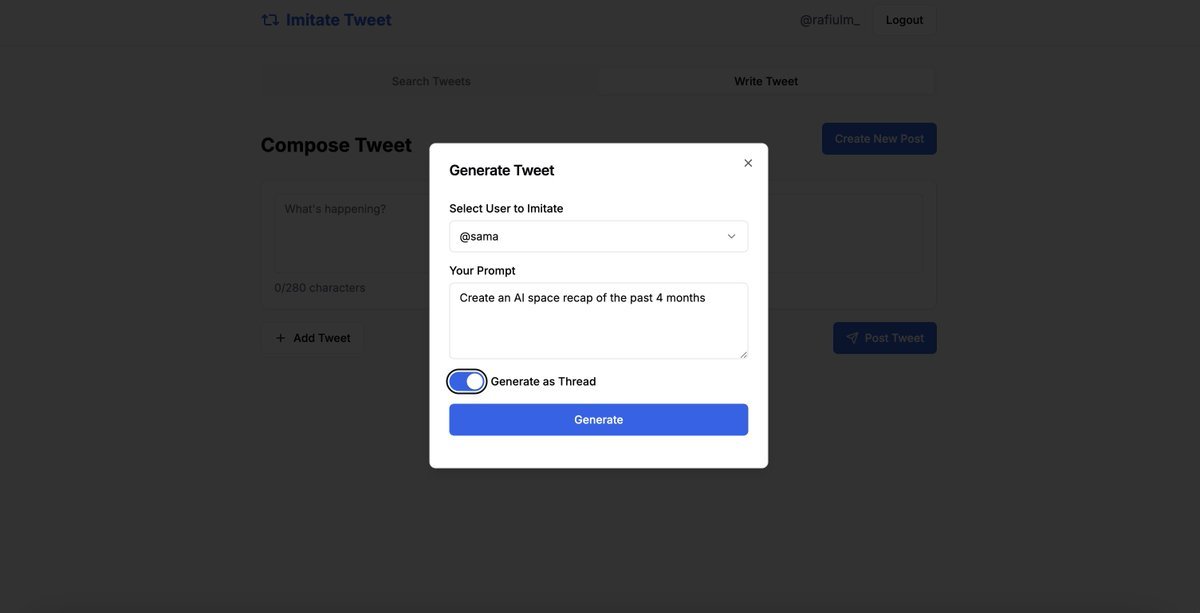Click the retweet logo icon
Screen dimensions: 1200x613
tap(270, 20)
